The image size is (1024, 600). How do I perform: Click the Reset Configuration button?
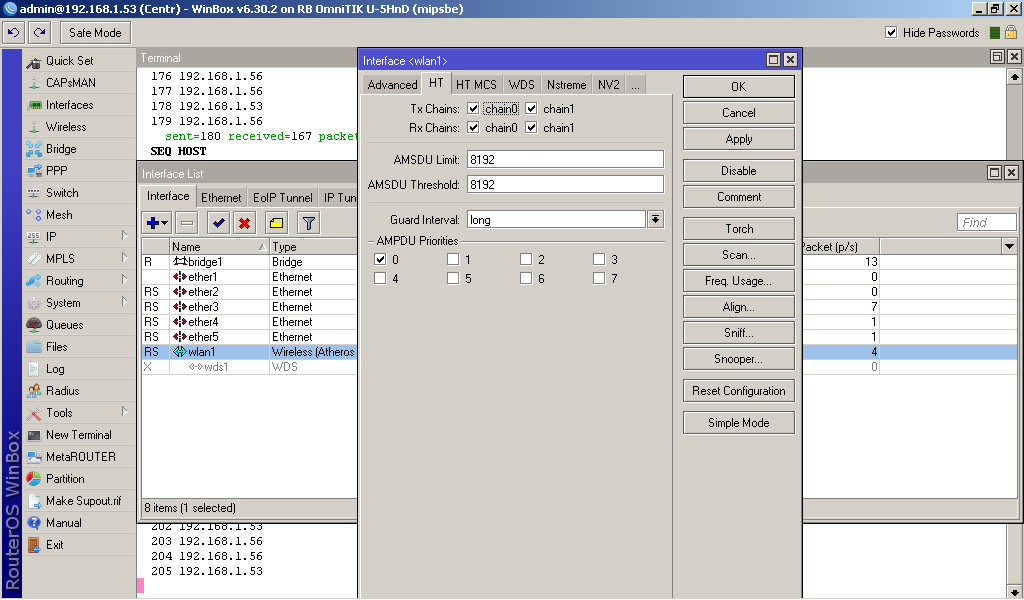[x=739, y=391]
